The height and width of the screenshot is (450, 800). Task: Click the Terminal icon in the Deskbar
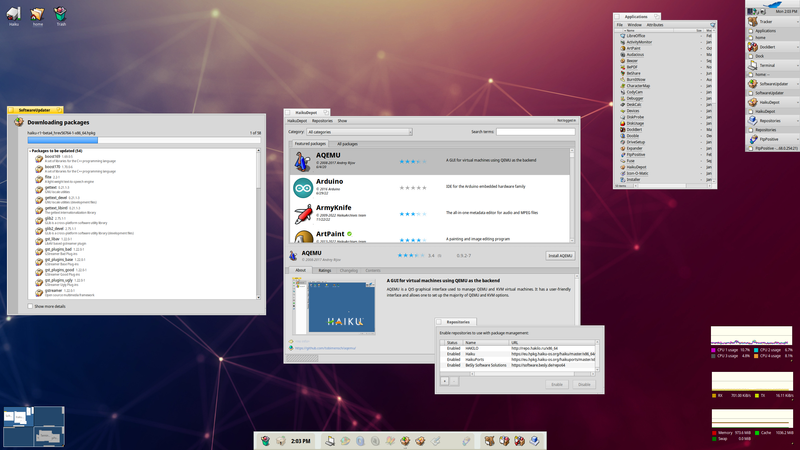751,65
